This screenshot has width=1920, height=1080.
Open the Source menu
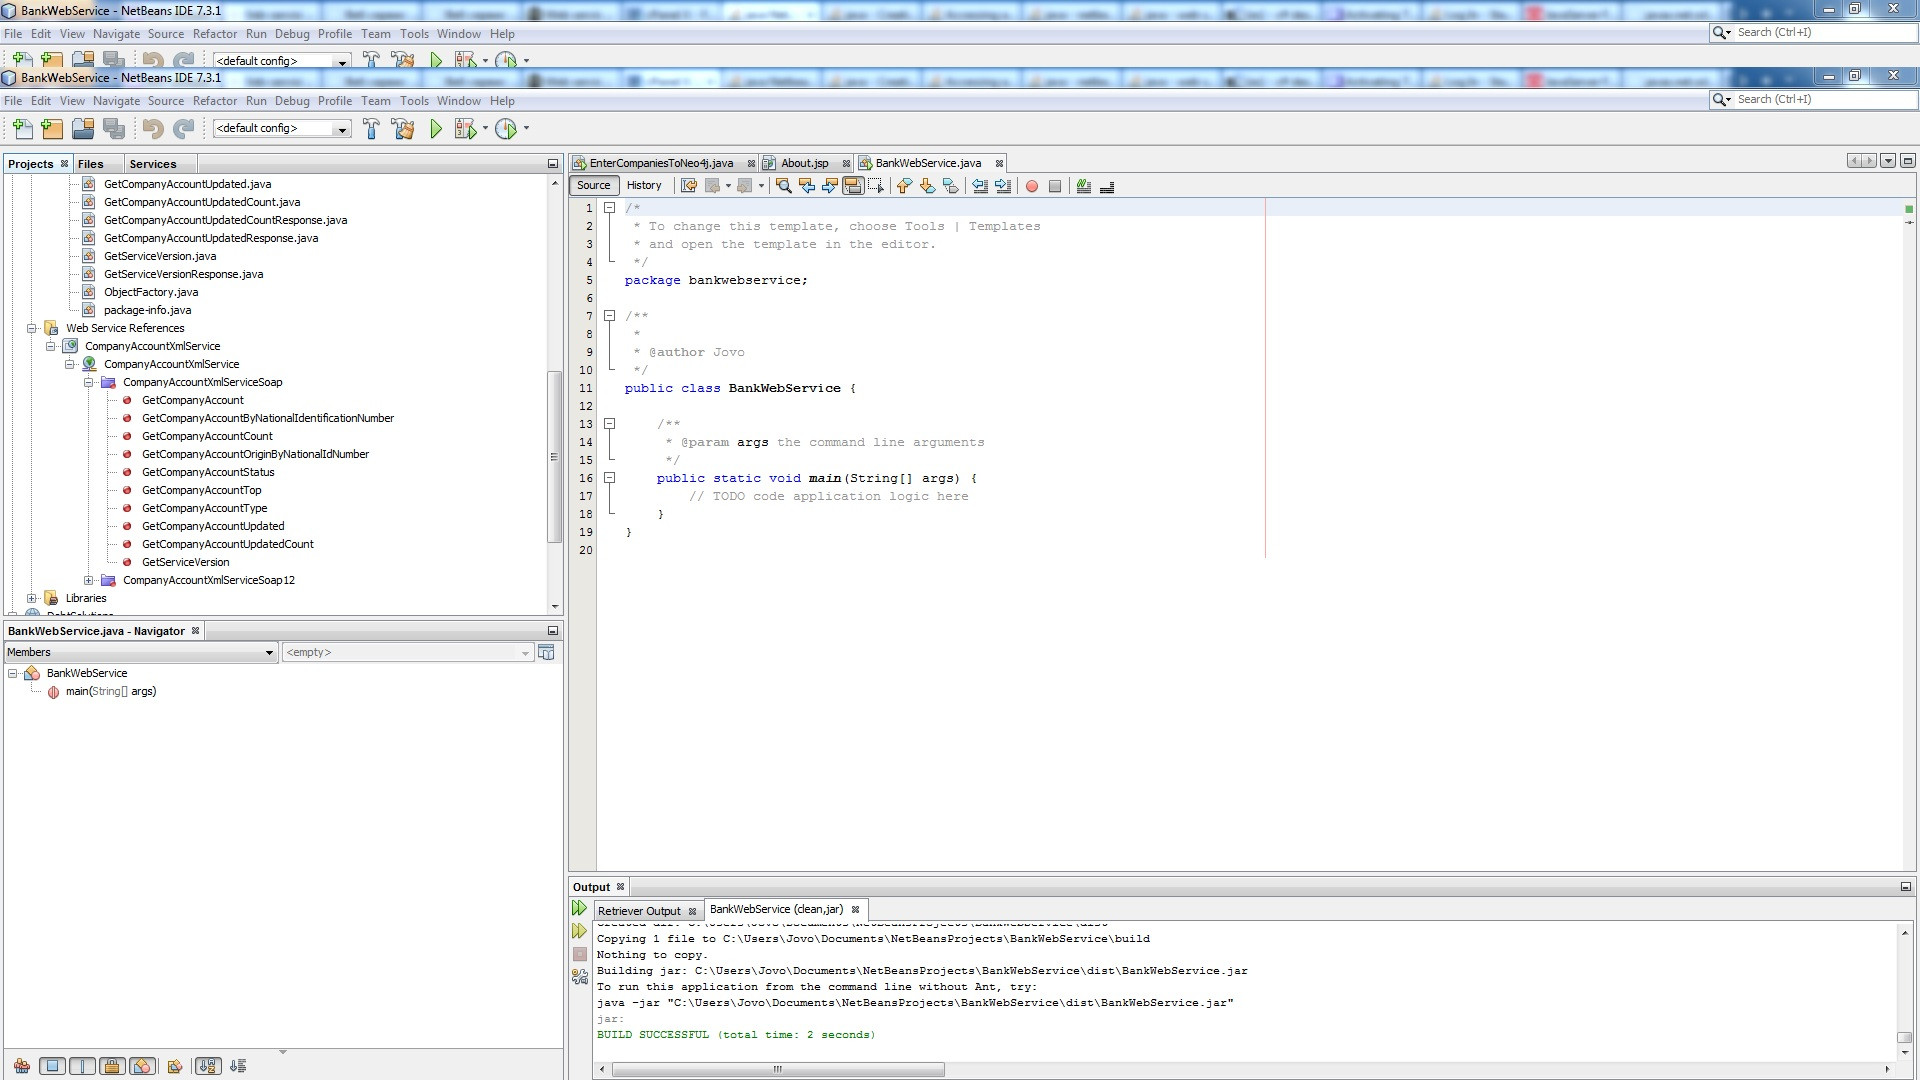click(x=166, y=101)
